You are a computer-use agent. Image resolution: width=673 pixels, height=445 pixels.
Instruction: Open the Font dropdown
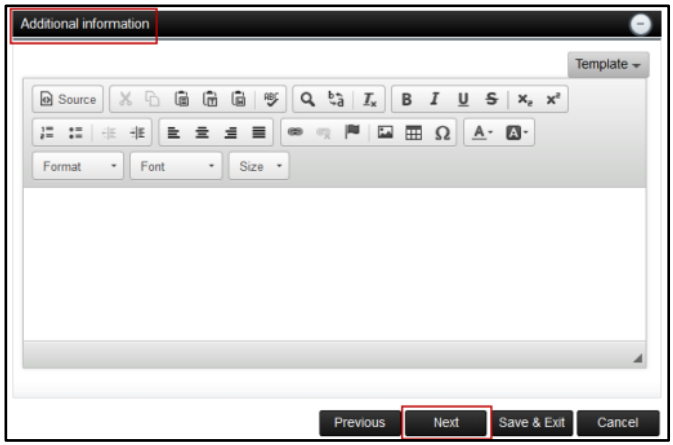tap(176, 166)
